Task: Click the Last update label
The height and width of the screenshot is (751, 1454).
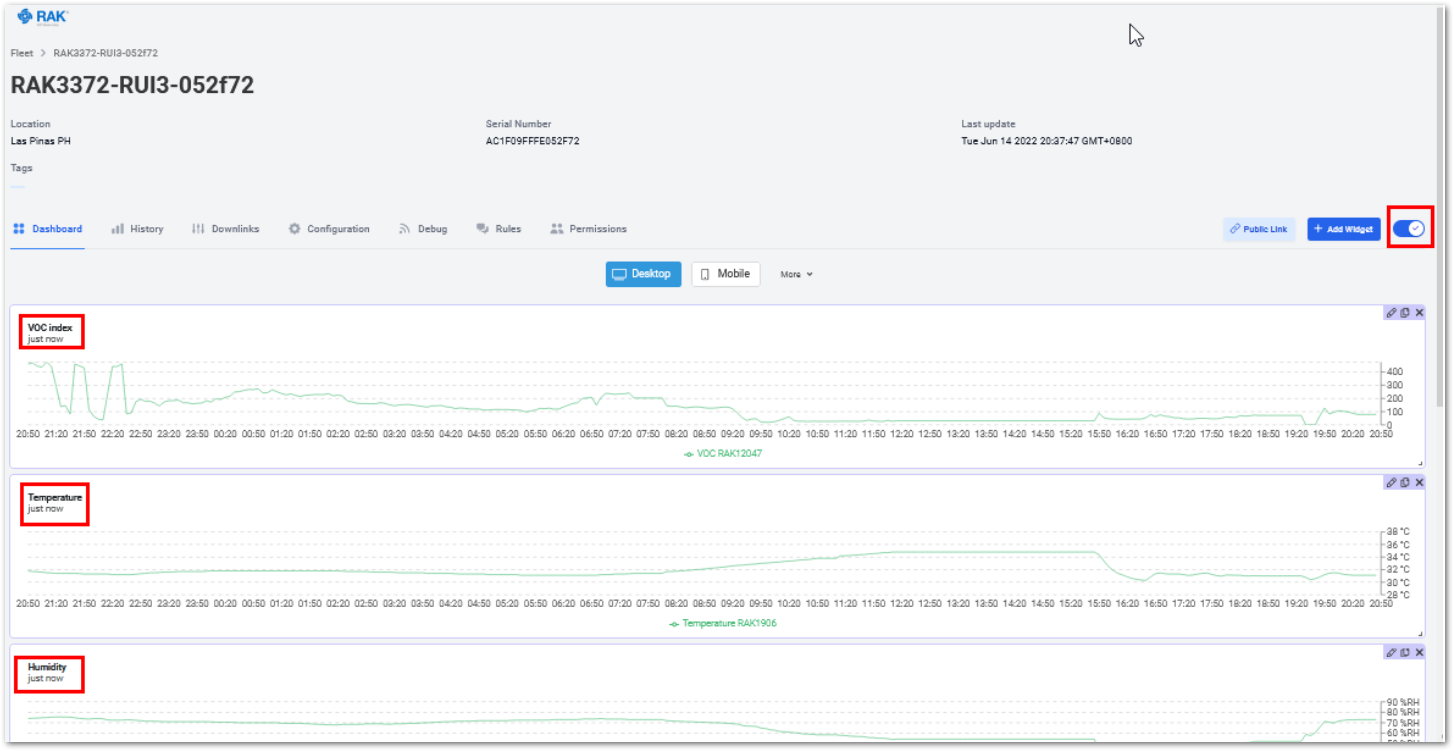Action: pos(988,124)
